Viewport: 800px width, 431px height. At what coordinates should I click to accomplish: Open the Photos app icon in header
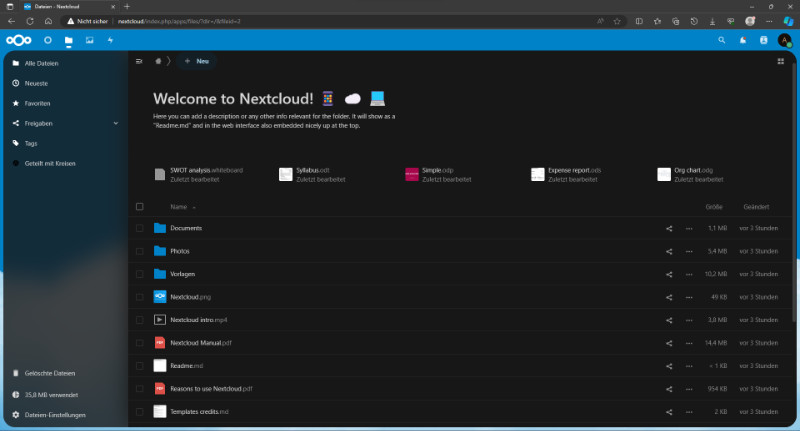90,40
